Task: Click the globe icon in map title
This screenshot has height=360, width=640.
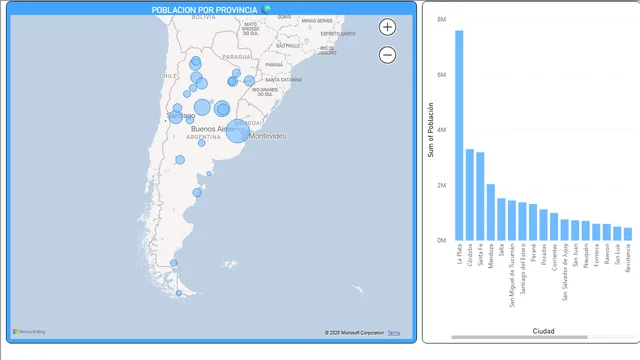Action: pos(266,9)
